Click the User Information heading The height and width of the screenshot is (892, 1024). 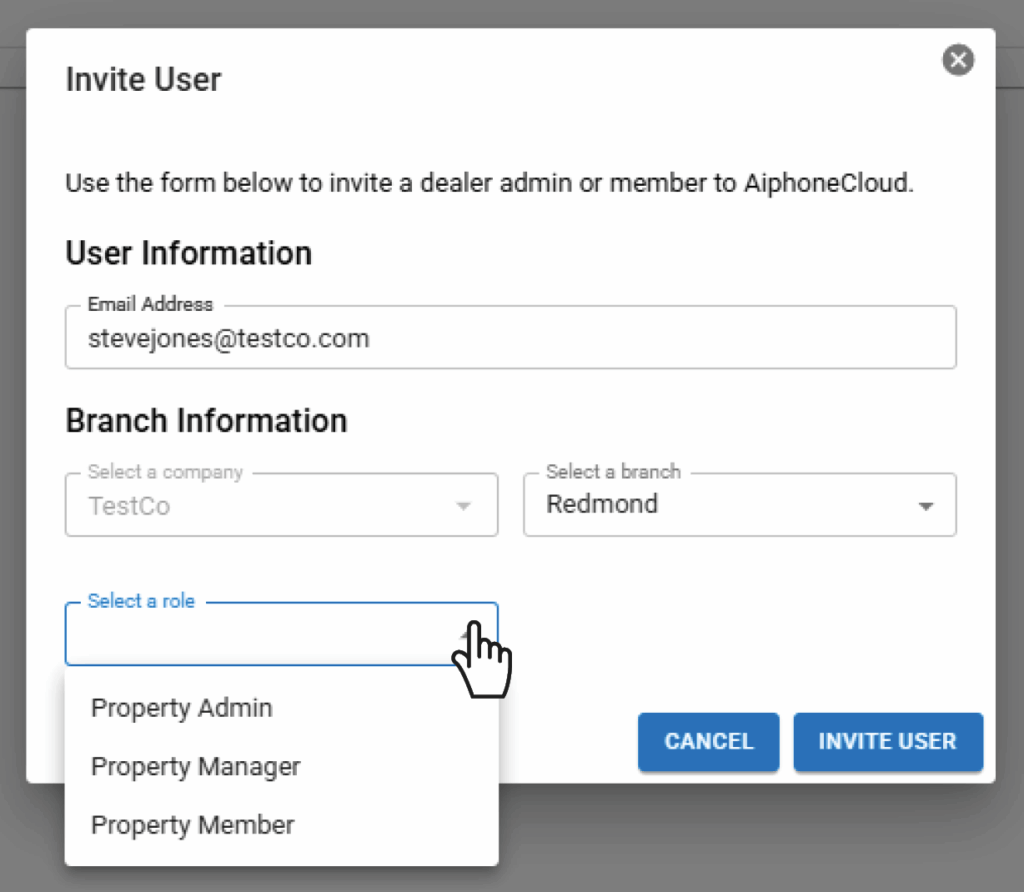click(x=188, y=253)
